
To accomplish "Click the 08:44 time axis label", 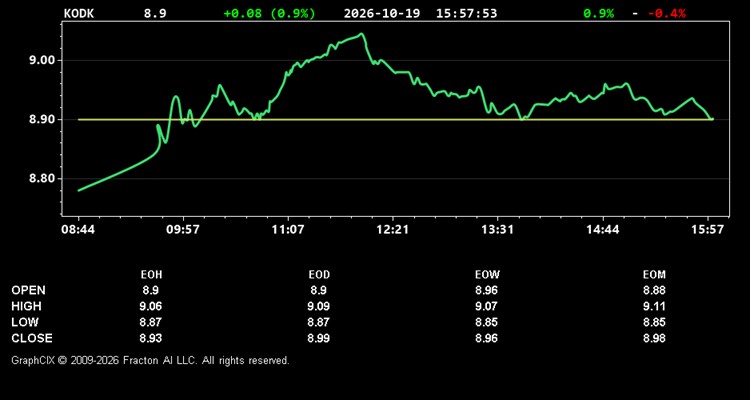I will [78, 230].
